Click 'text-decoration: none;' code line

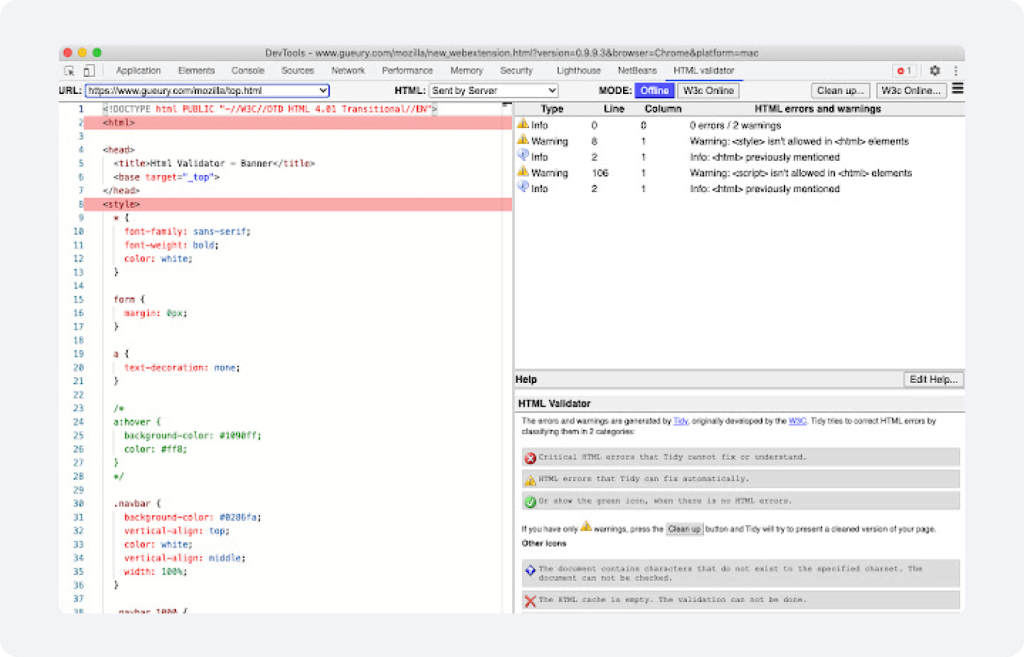(x=182, y=368)
